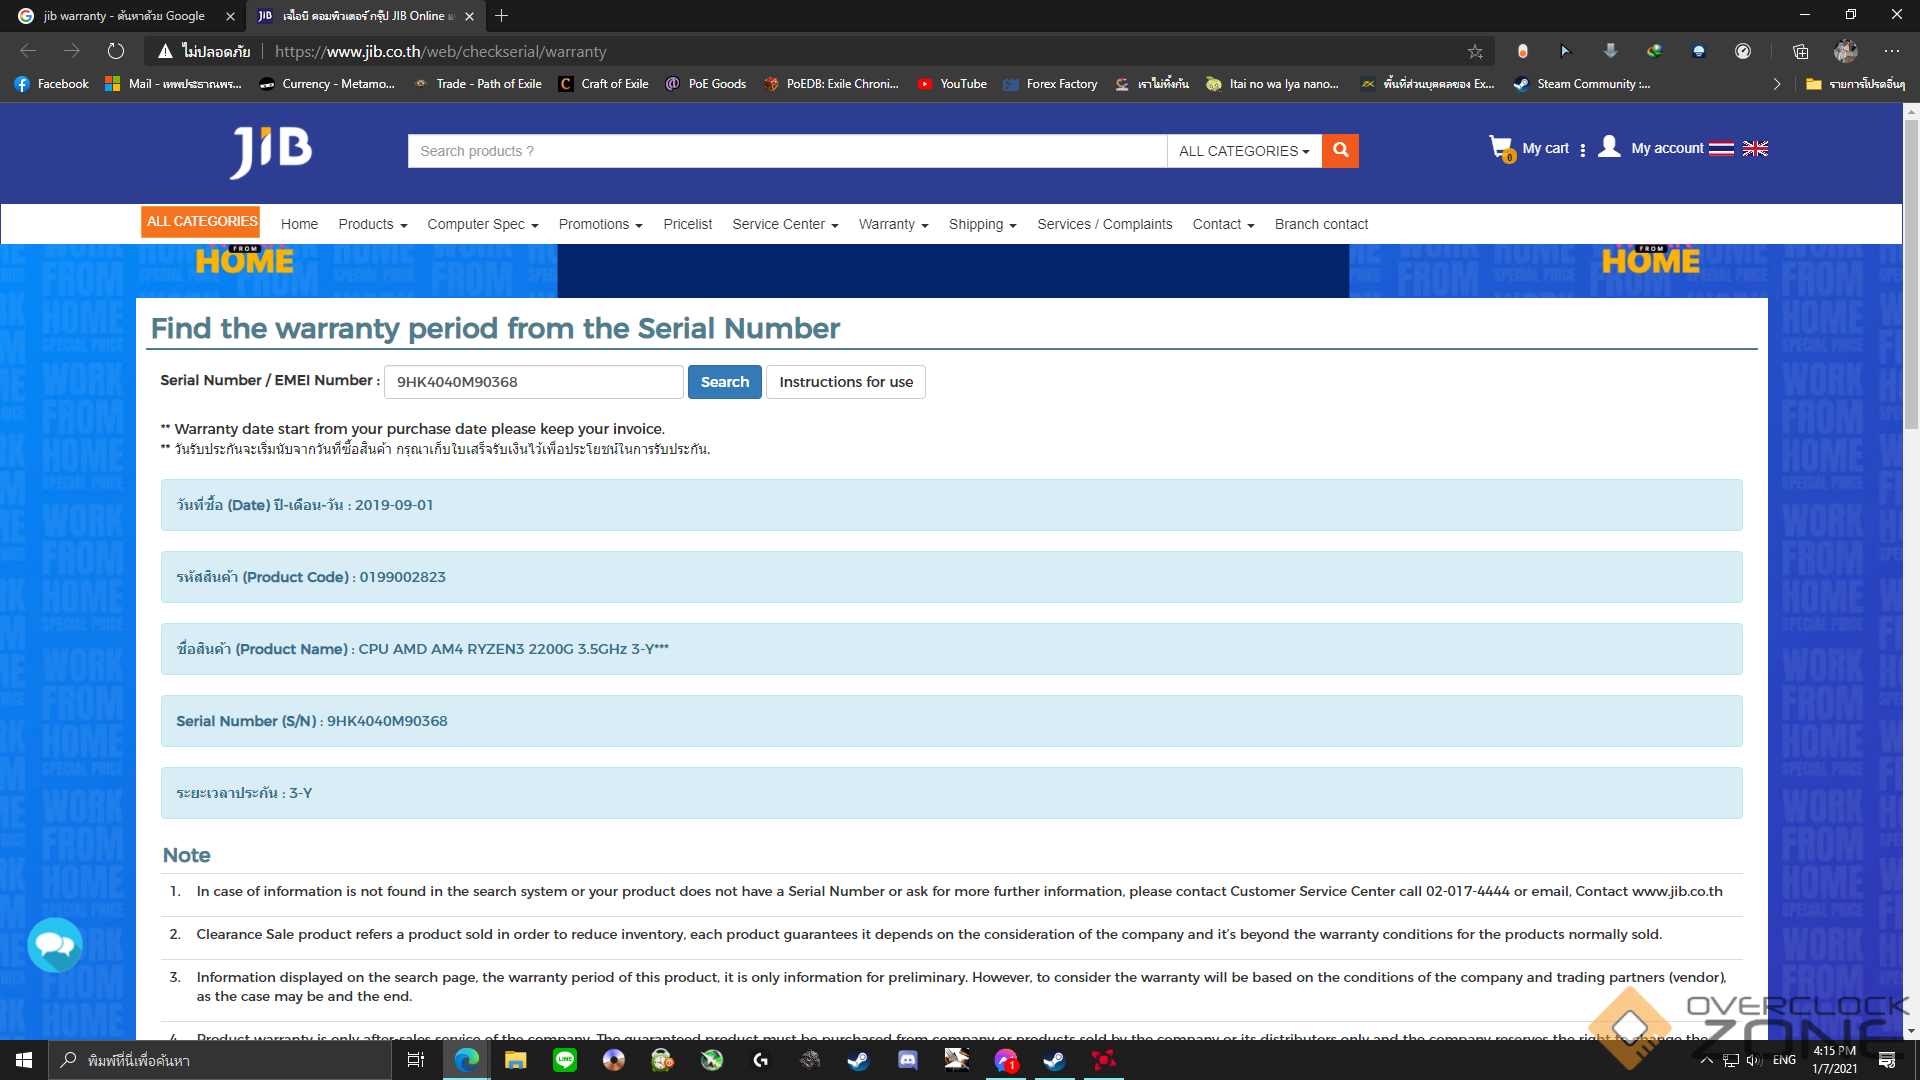Expand the Products menu dropdown
Screen dimensions: 1920x1080
coord(372,225)
